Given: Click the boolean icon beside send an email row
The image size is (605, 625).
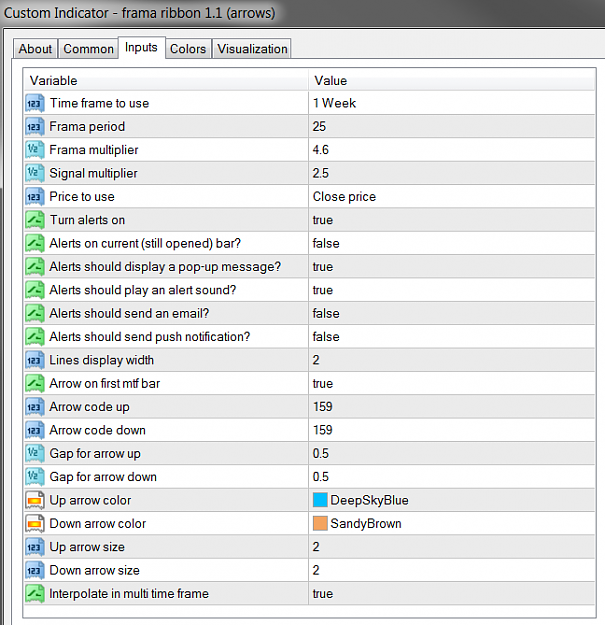Looking at the screenshot, I should 34,314.
